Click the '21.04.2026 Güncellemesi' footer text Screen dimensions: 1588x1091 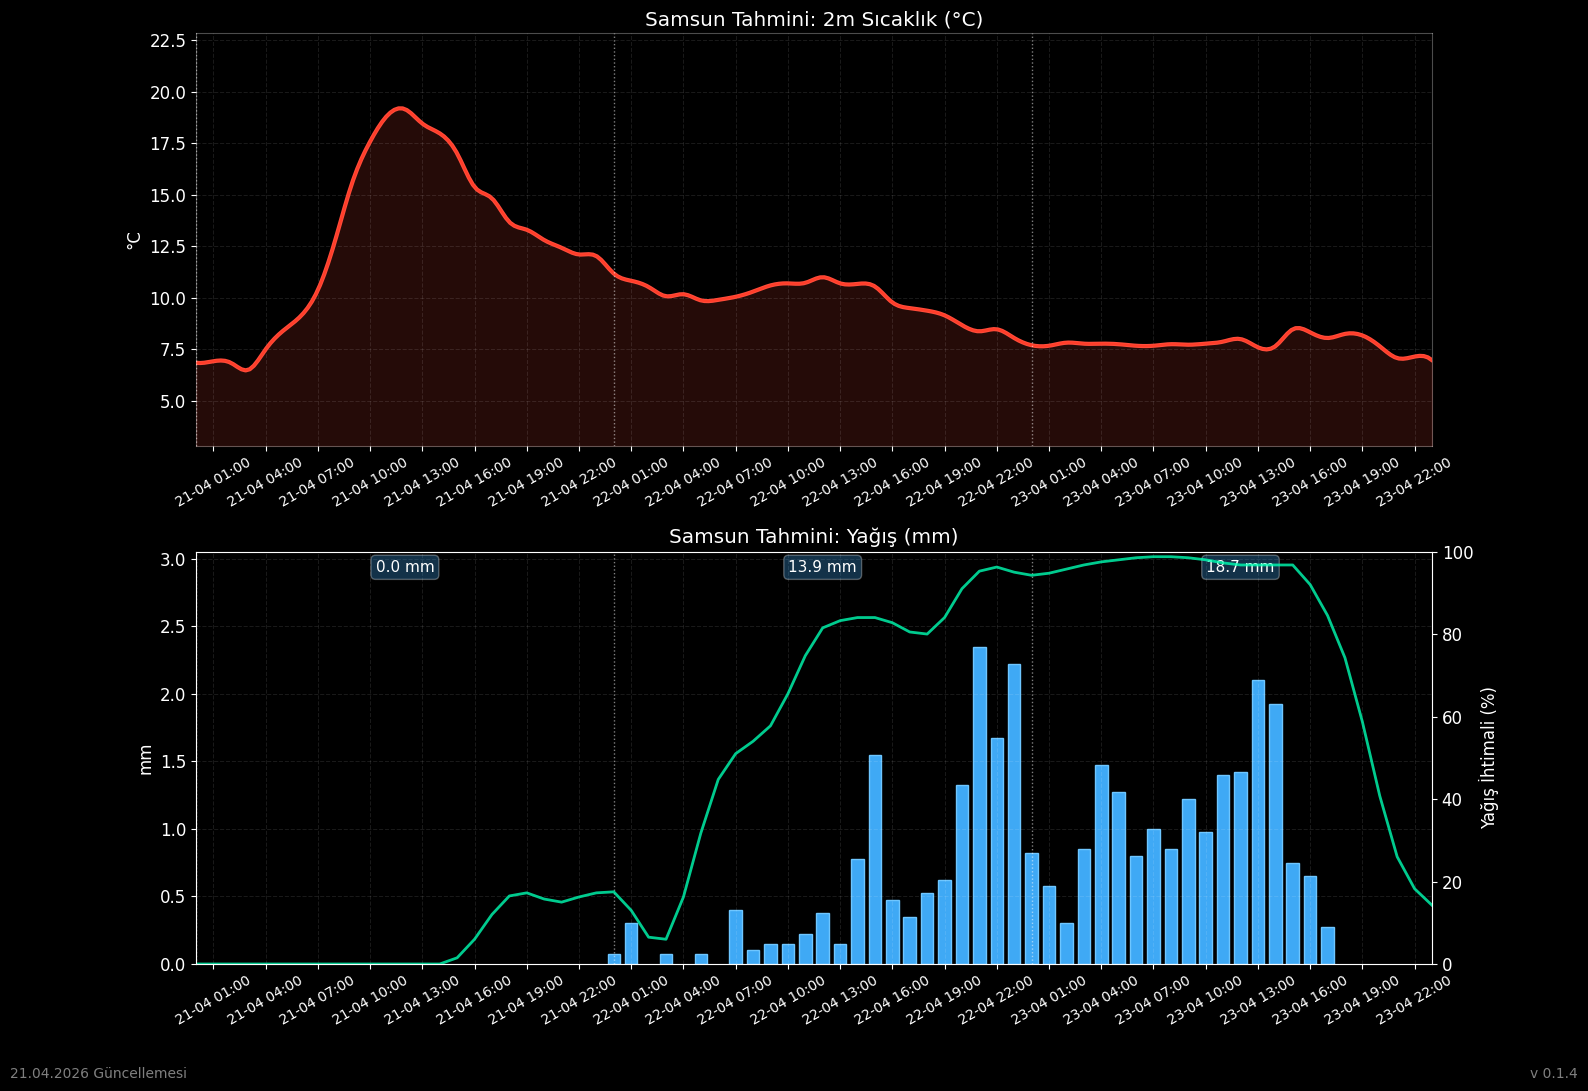point(98,1073)
